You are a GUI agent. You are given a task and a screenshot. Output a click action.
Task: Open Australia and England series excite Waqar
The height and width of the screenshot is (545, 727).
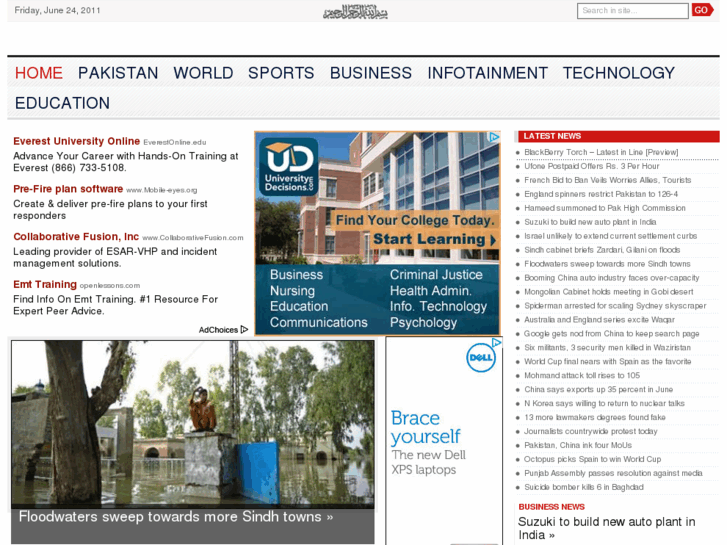click(x=599, y=320)
